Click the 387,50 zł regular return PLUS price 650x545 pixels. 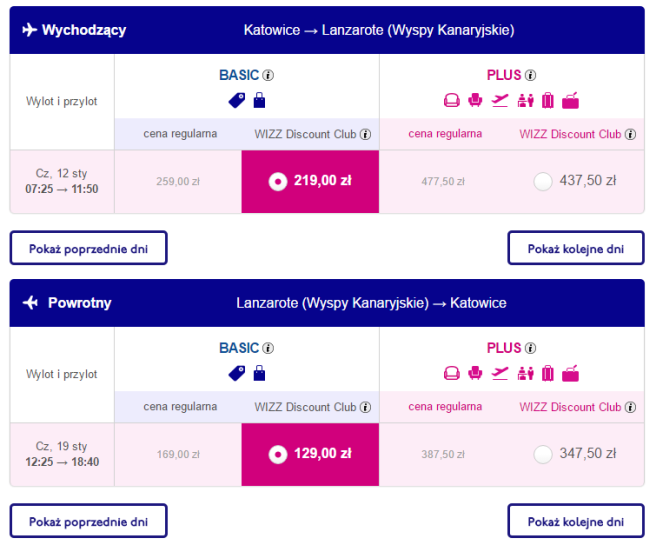443,454
